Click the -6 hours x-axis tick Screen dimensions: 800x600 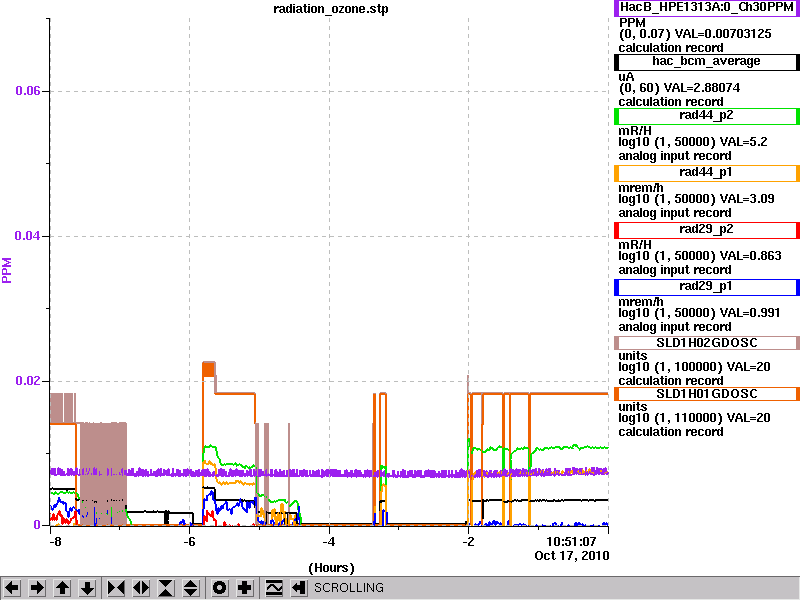pyautogui.click(x=189, y=541)
